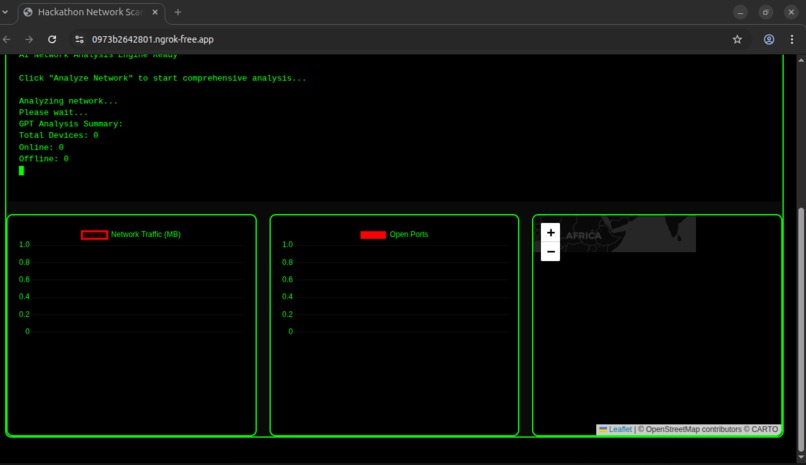
Task: Open a new browser tab
Action: 178,12
